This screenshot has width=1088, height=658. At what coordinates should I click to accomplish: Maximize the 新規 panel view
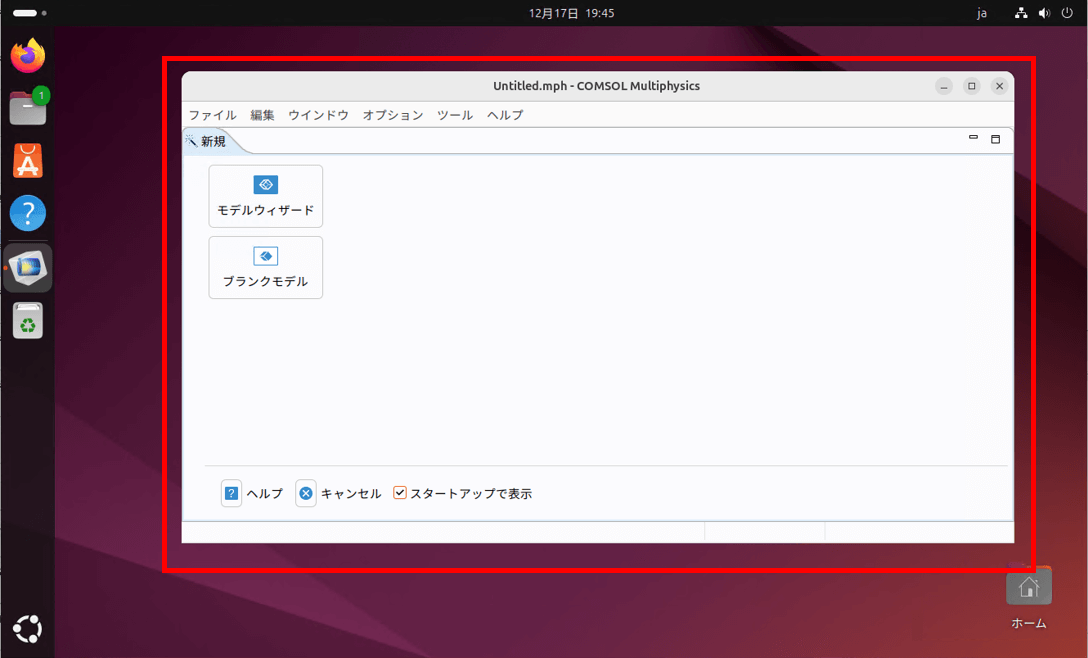995,139
